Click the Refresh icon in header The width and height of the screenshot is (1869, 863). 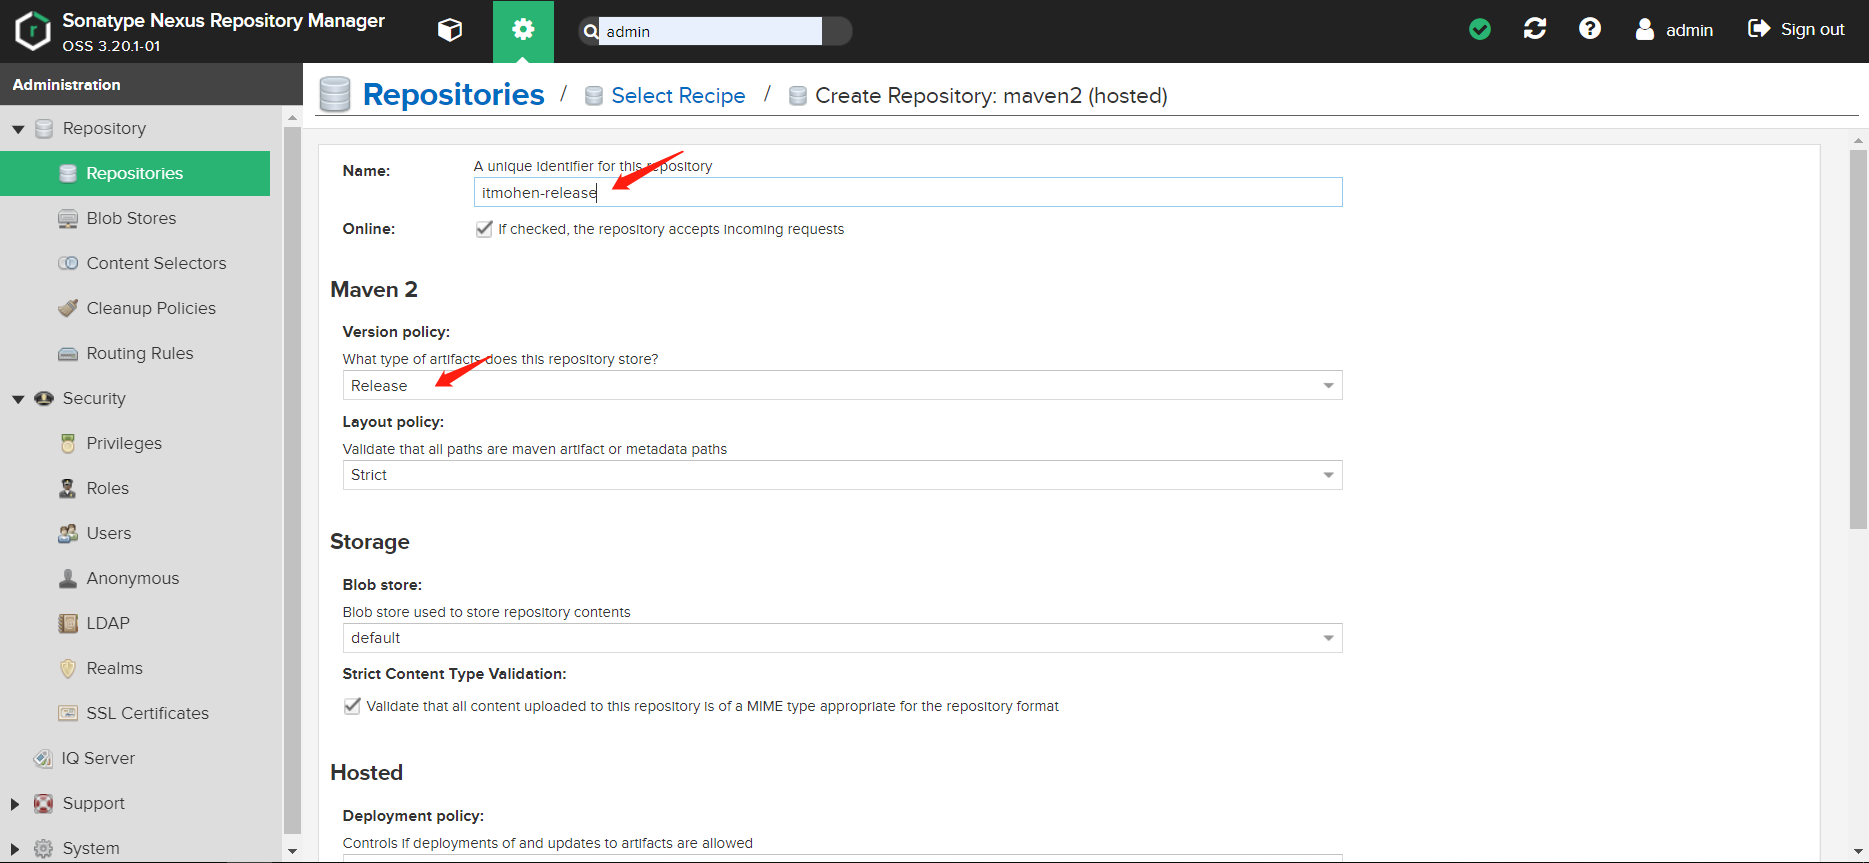tap(1535, 29)
